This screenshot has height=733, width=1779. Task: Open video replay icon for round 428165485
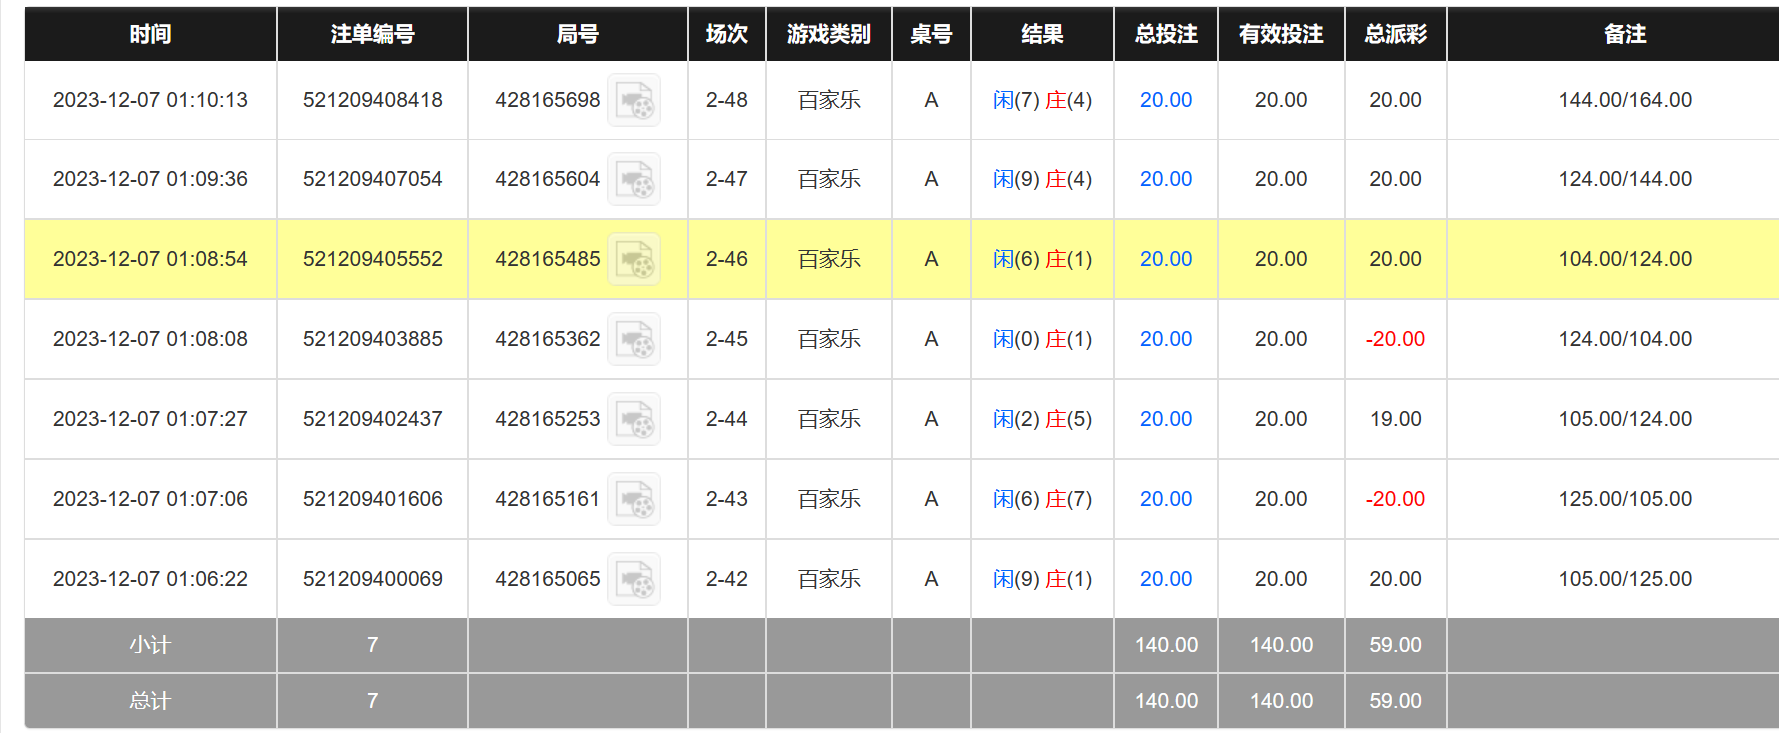pos(634,259)
